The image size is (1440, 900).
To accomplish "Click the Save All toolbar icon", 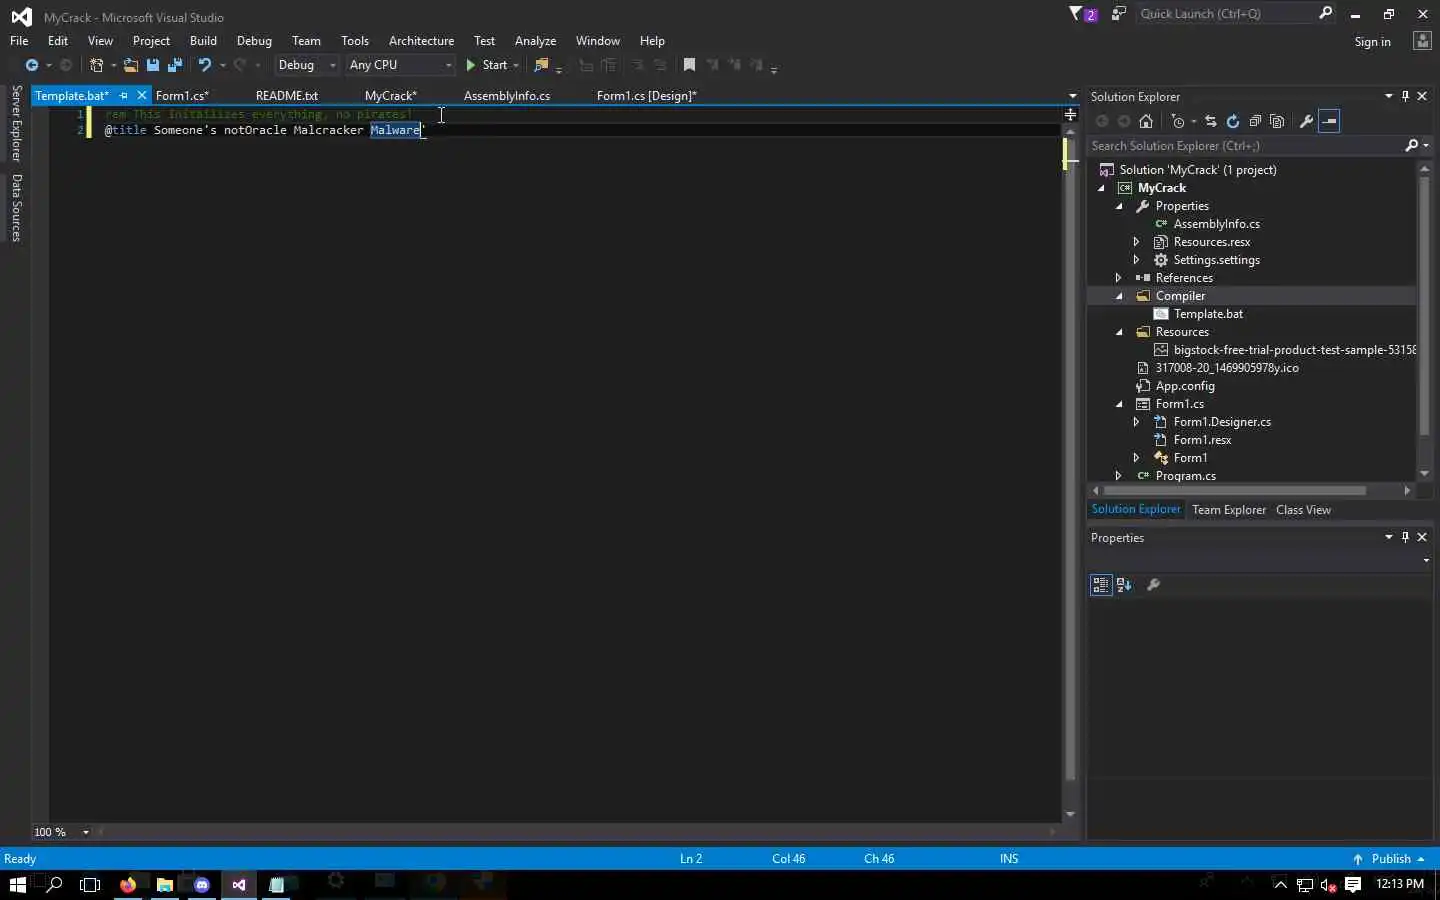I will click(175, 65).
